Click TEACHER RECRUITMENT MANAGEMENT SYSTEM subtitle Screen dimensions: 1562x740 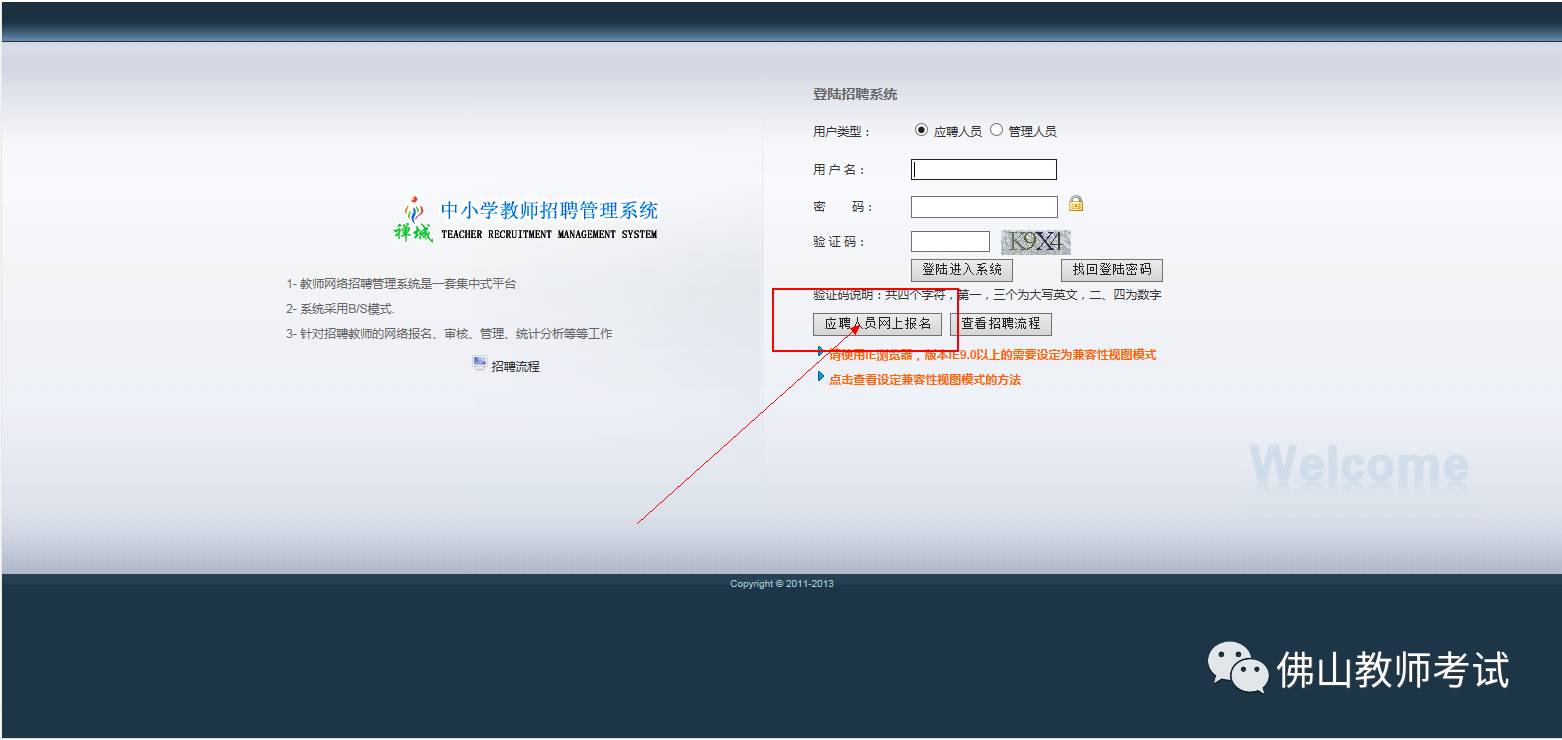[549, 235]
